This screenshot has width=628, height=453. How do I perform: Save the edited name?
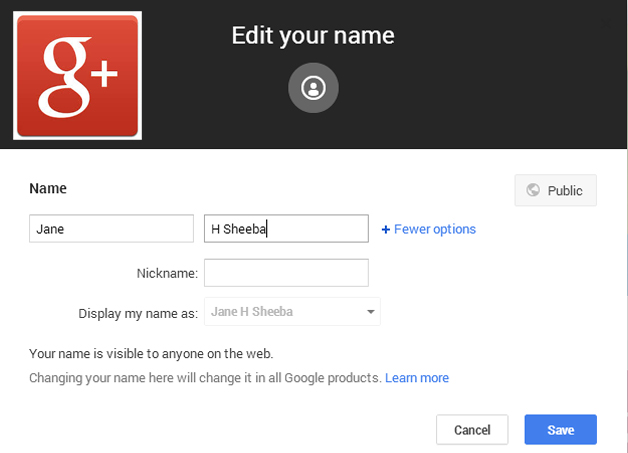click(x=561, y=430)
